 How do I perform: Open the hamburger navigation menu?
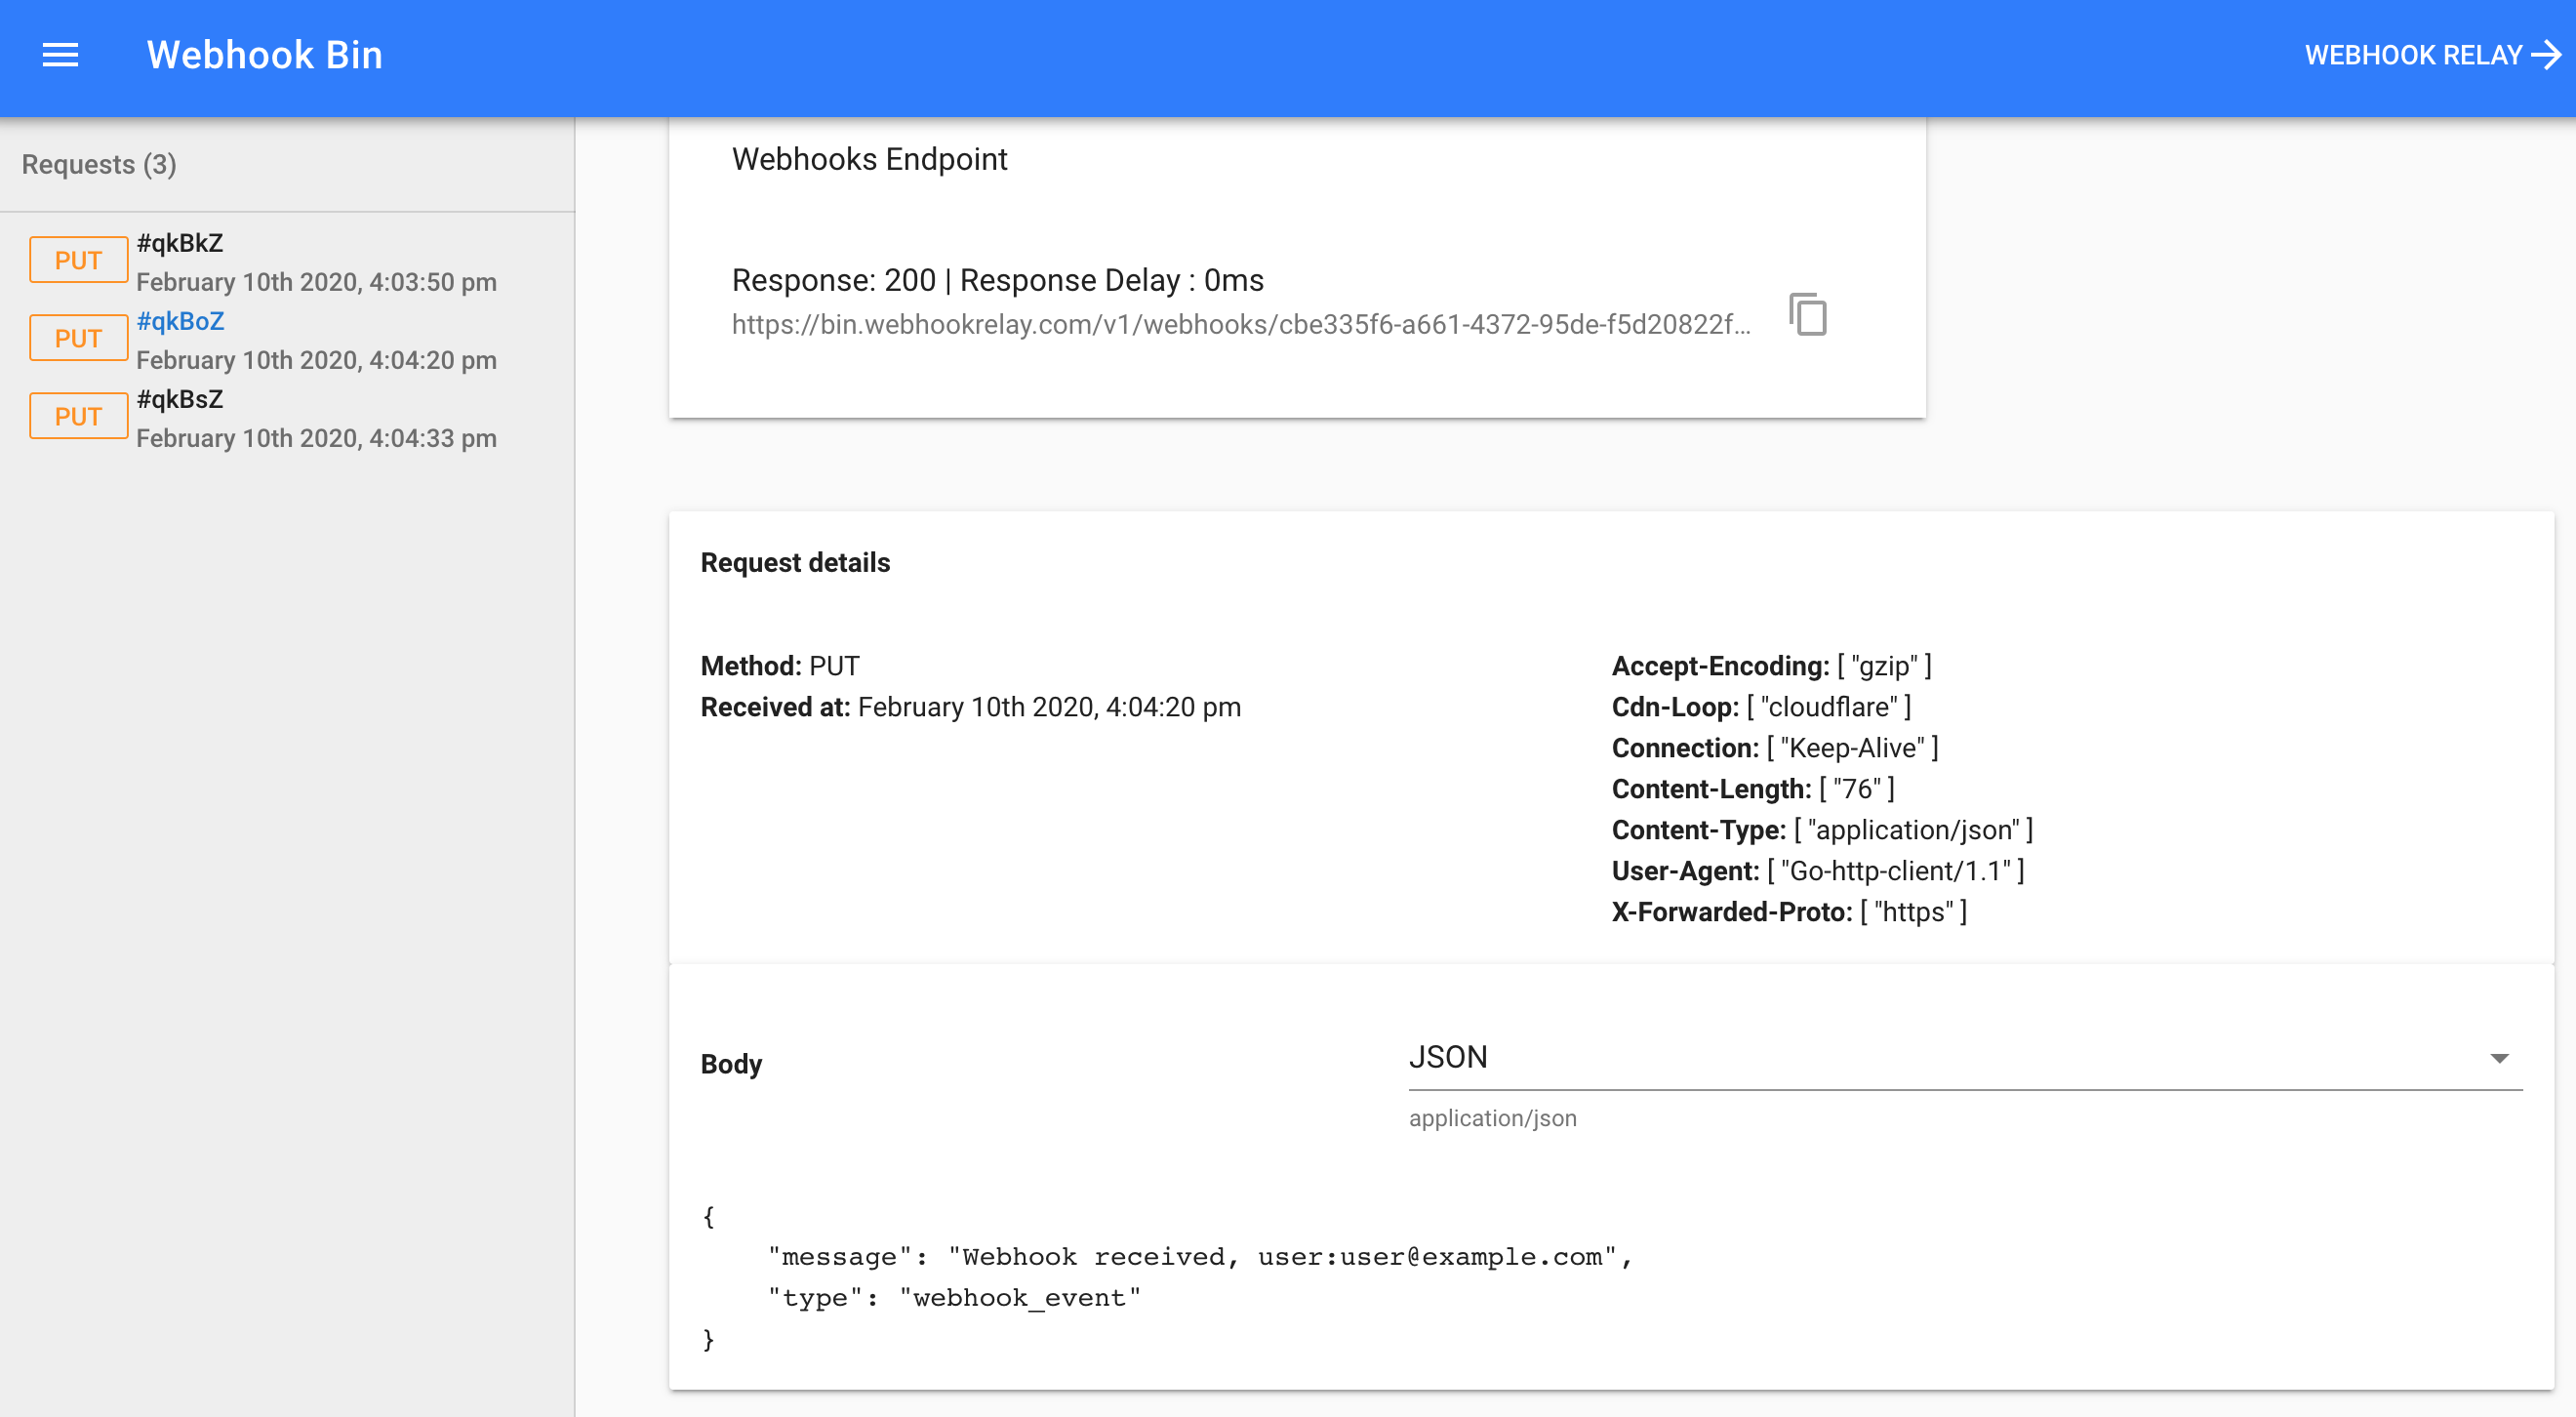tap(59, 55)
